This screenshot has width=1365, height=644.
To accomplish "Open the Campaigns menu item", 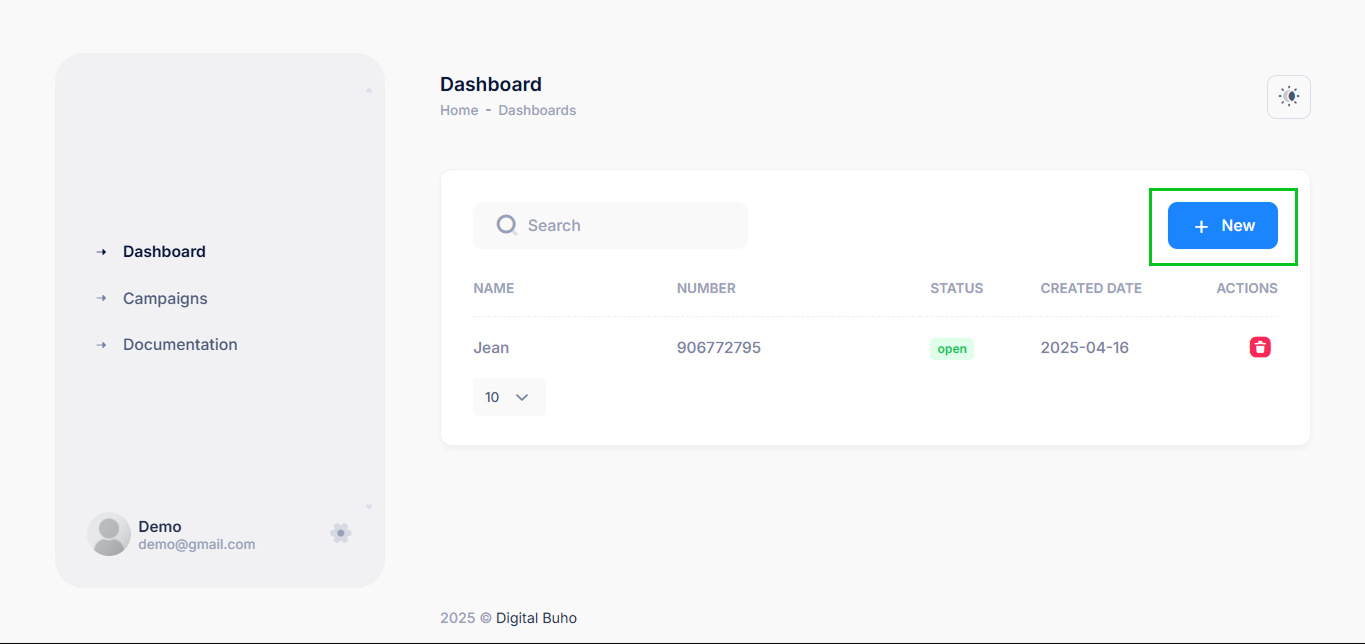I will pos(165,298).
